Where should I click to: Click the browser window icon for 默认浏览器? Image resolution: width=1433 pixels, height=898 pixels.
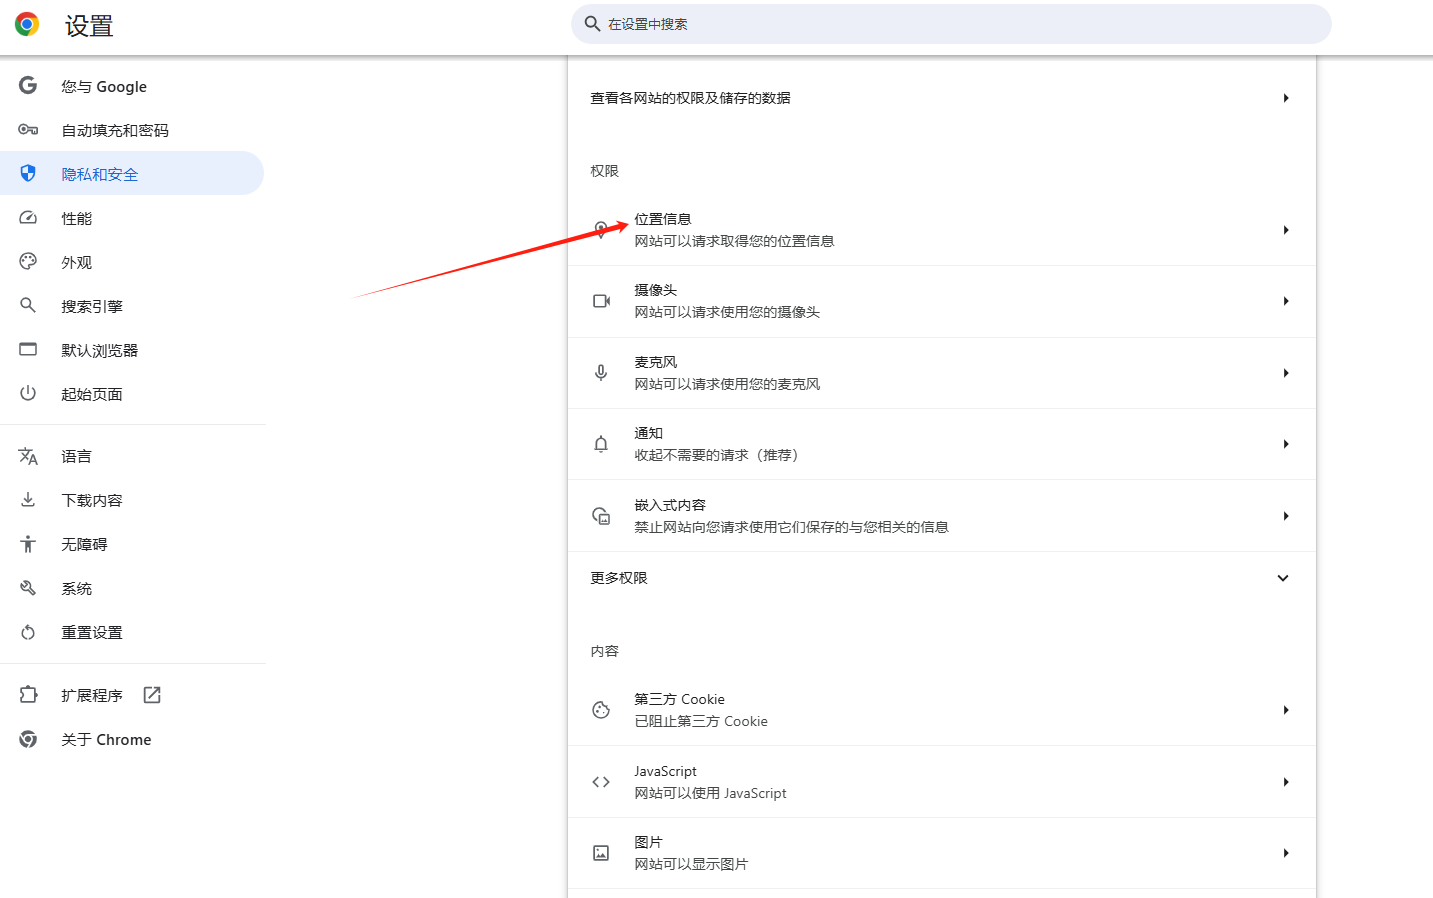click(28, 350)
